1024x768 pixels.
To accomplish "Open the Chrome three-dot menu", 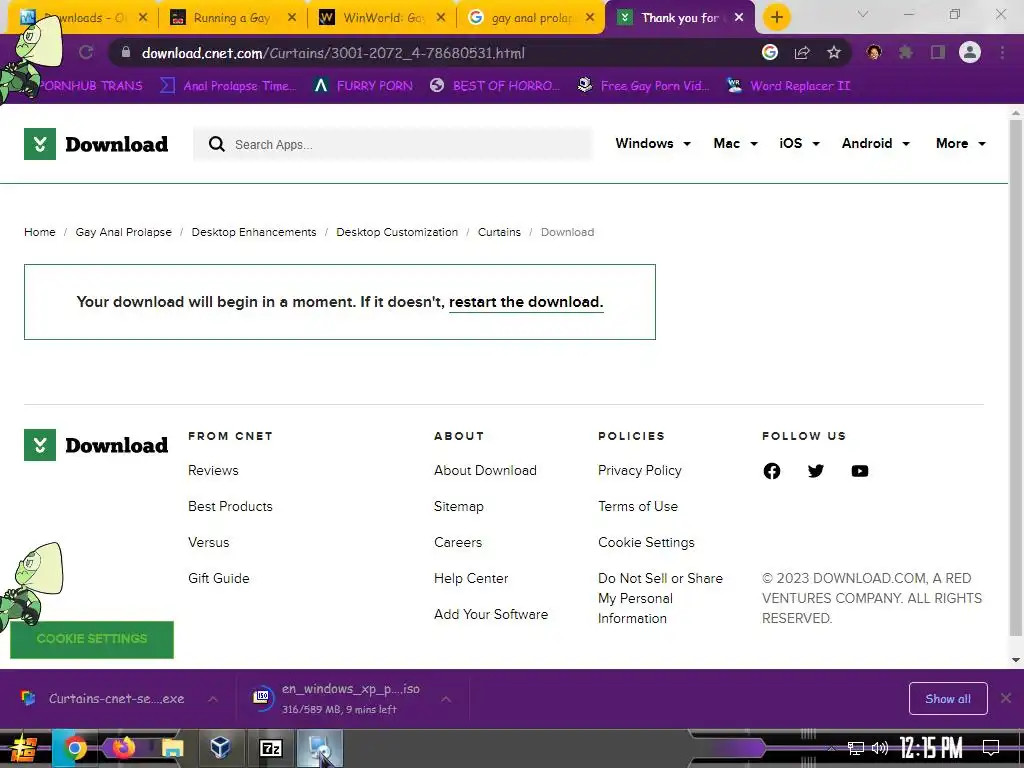I will 1002,53.
